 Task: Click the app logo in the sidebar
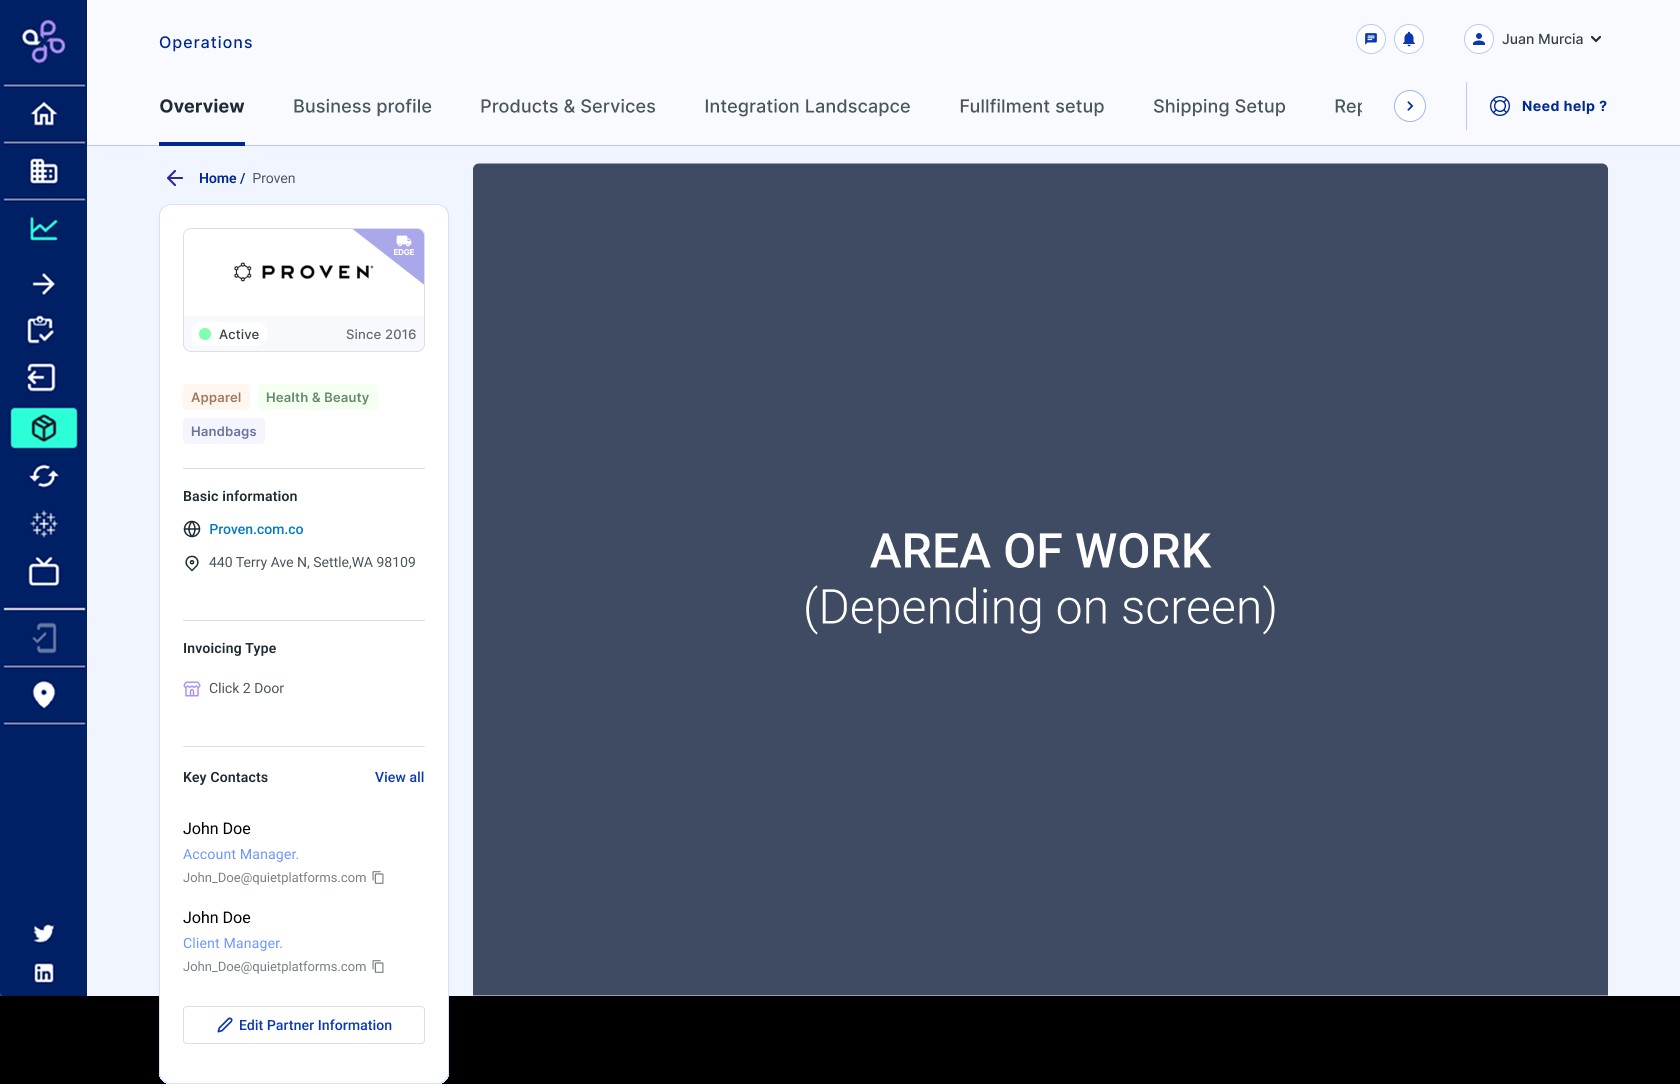tap(44, 42)
